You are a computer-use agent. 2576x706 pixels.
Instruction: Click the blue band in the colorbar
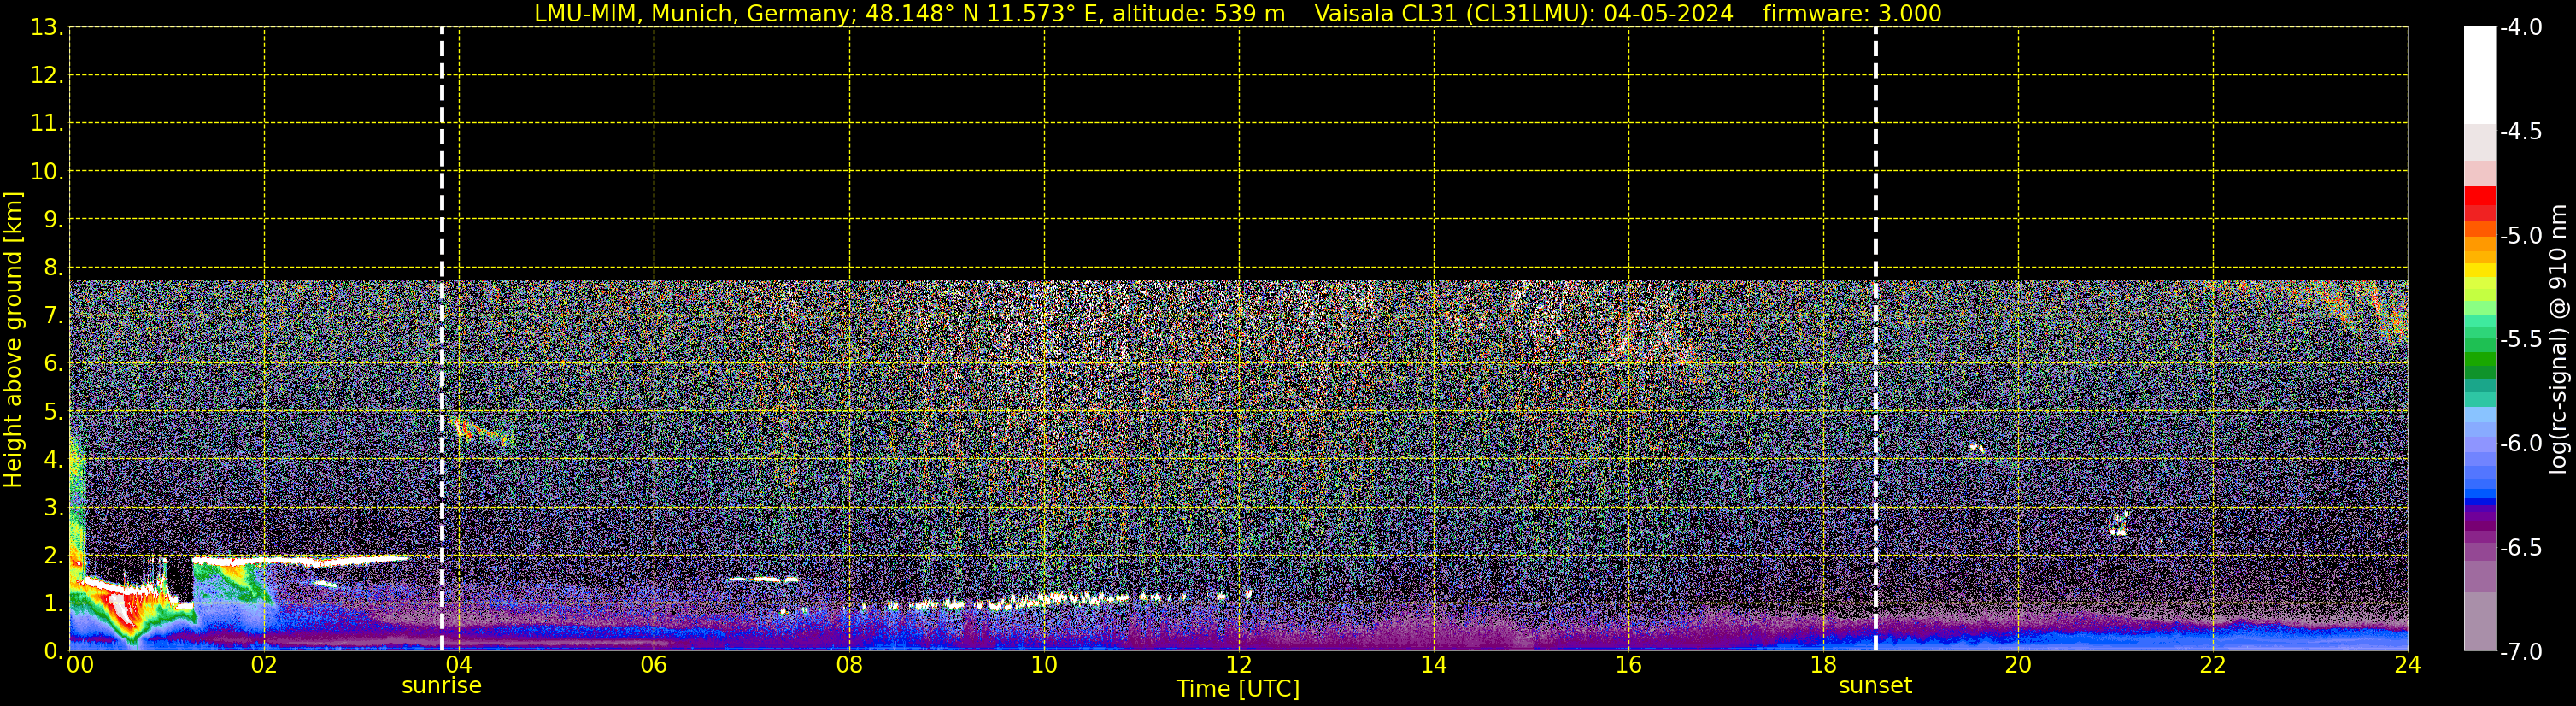2479,490
